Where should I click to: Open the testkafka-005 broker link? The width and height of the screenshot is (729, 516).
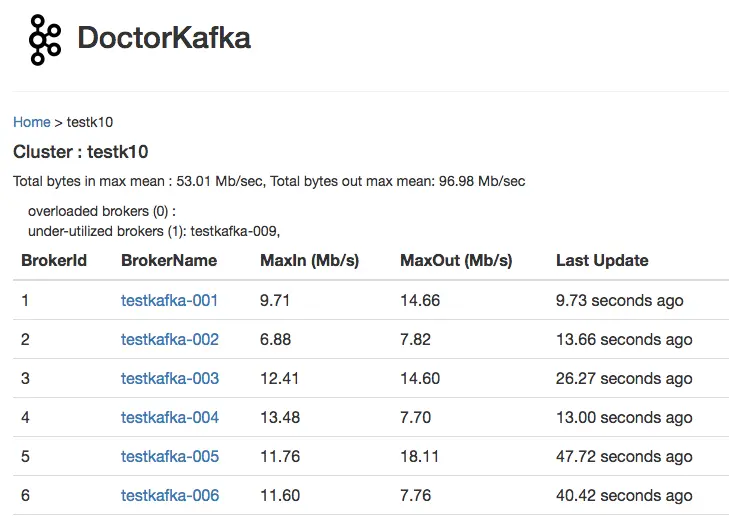(169, 456)
